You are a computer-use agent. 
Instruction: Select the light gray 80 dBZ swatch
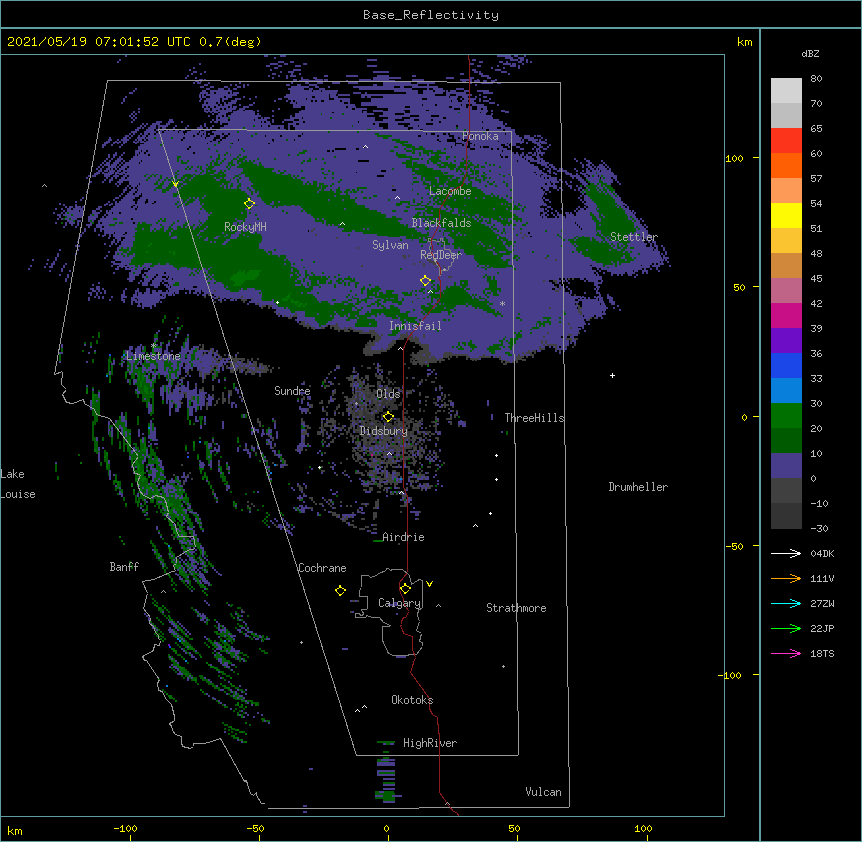click(x=786, y=90)
